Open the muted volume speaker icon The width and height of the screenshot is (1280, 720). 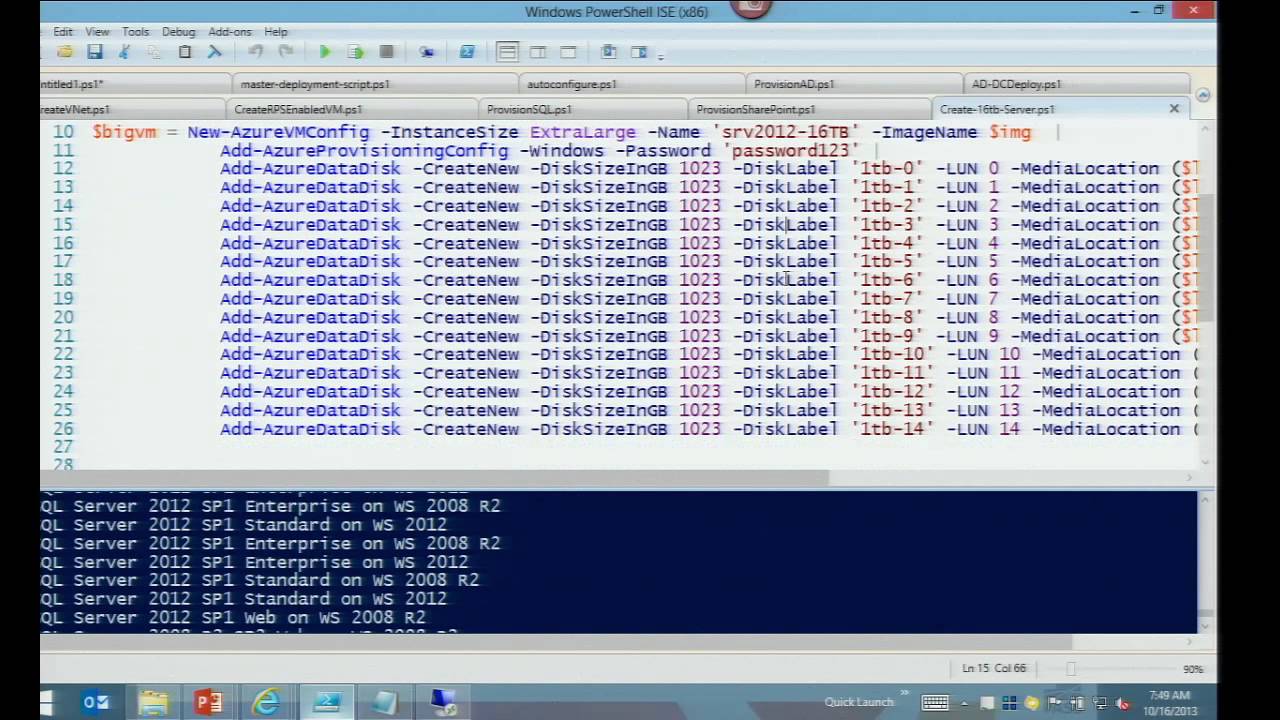pos(1122,703)
